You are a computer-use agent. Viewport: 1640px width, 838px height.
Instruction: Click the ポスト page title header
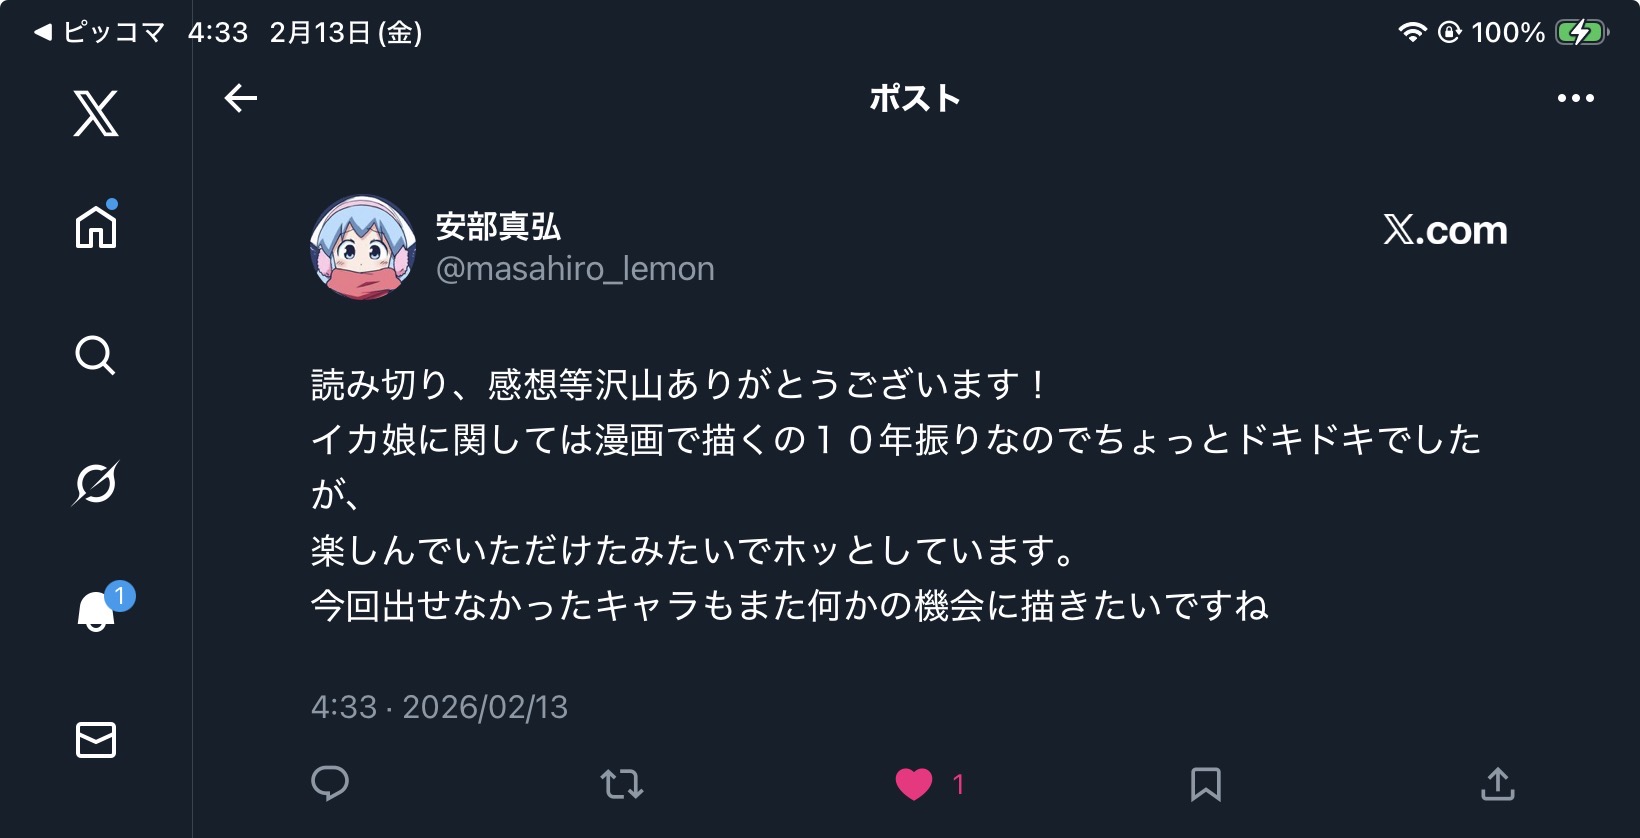[914, 98]
